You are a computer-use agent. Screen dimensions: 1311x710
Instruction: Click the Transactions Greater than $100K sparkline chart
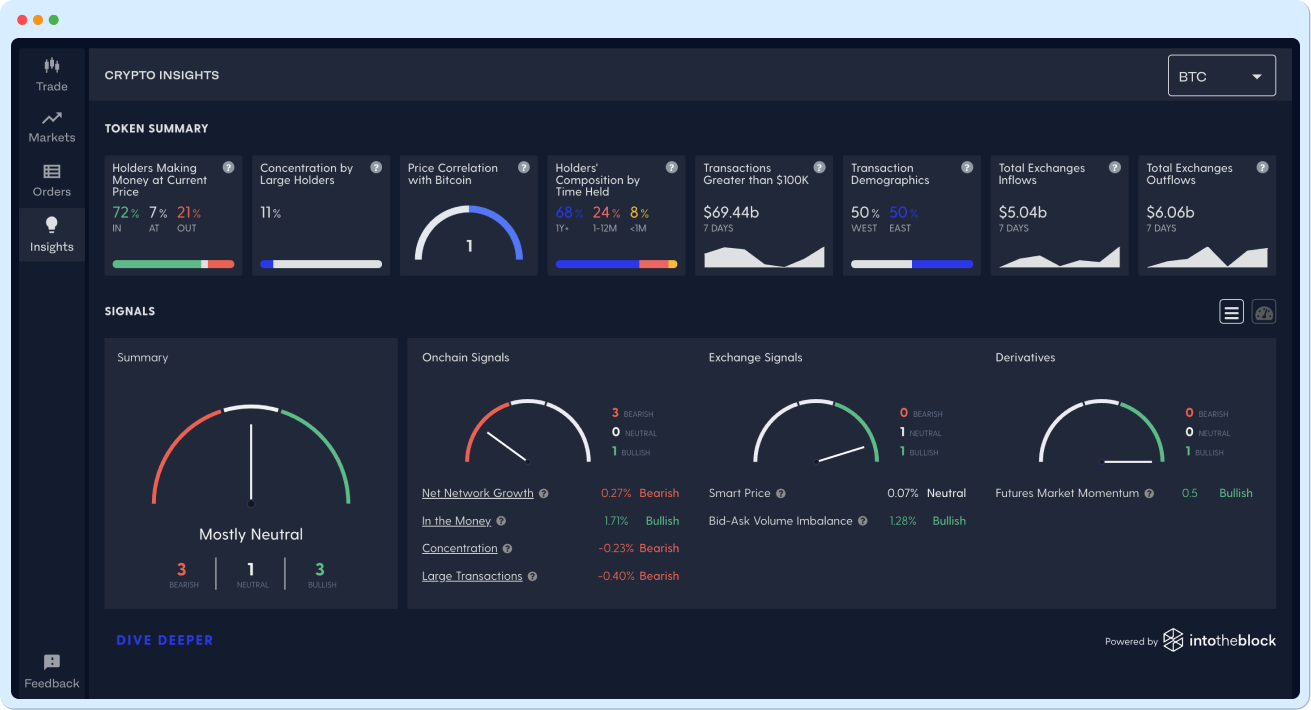click(x=763, y=257)
